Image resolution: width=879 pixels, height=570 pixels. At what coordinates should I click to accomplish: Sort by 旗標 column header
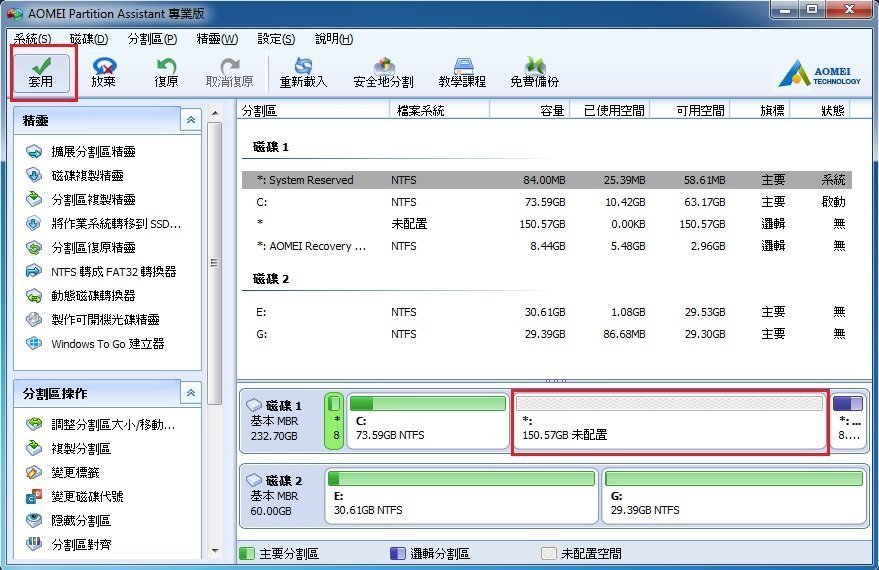tap(760, 110)
